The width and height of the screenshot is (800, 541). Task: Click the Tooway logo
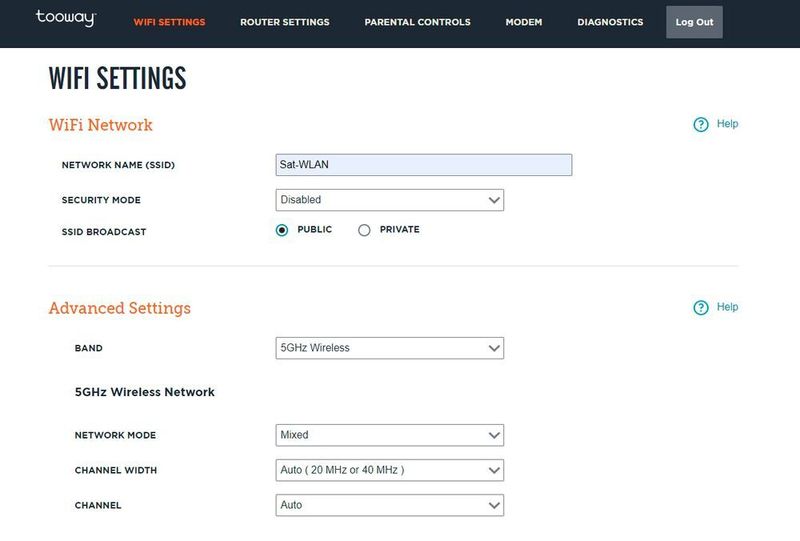click(65, 18)
